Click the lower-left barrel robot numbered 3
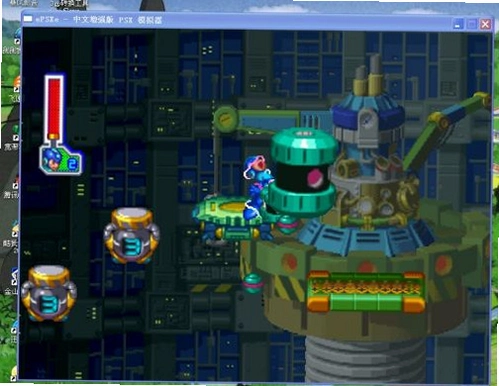The width and height of the screenshot is (499, 386). tap(49, 293)
